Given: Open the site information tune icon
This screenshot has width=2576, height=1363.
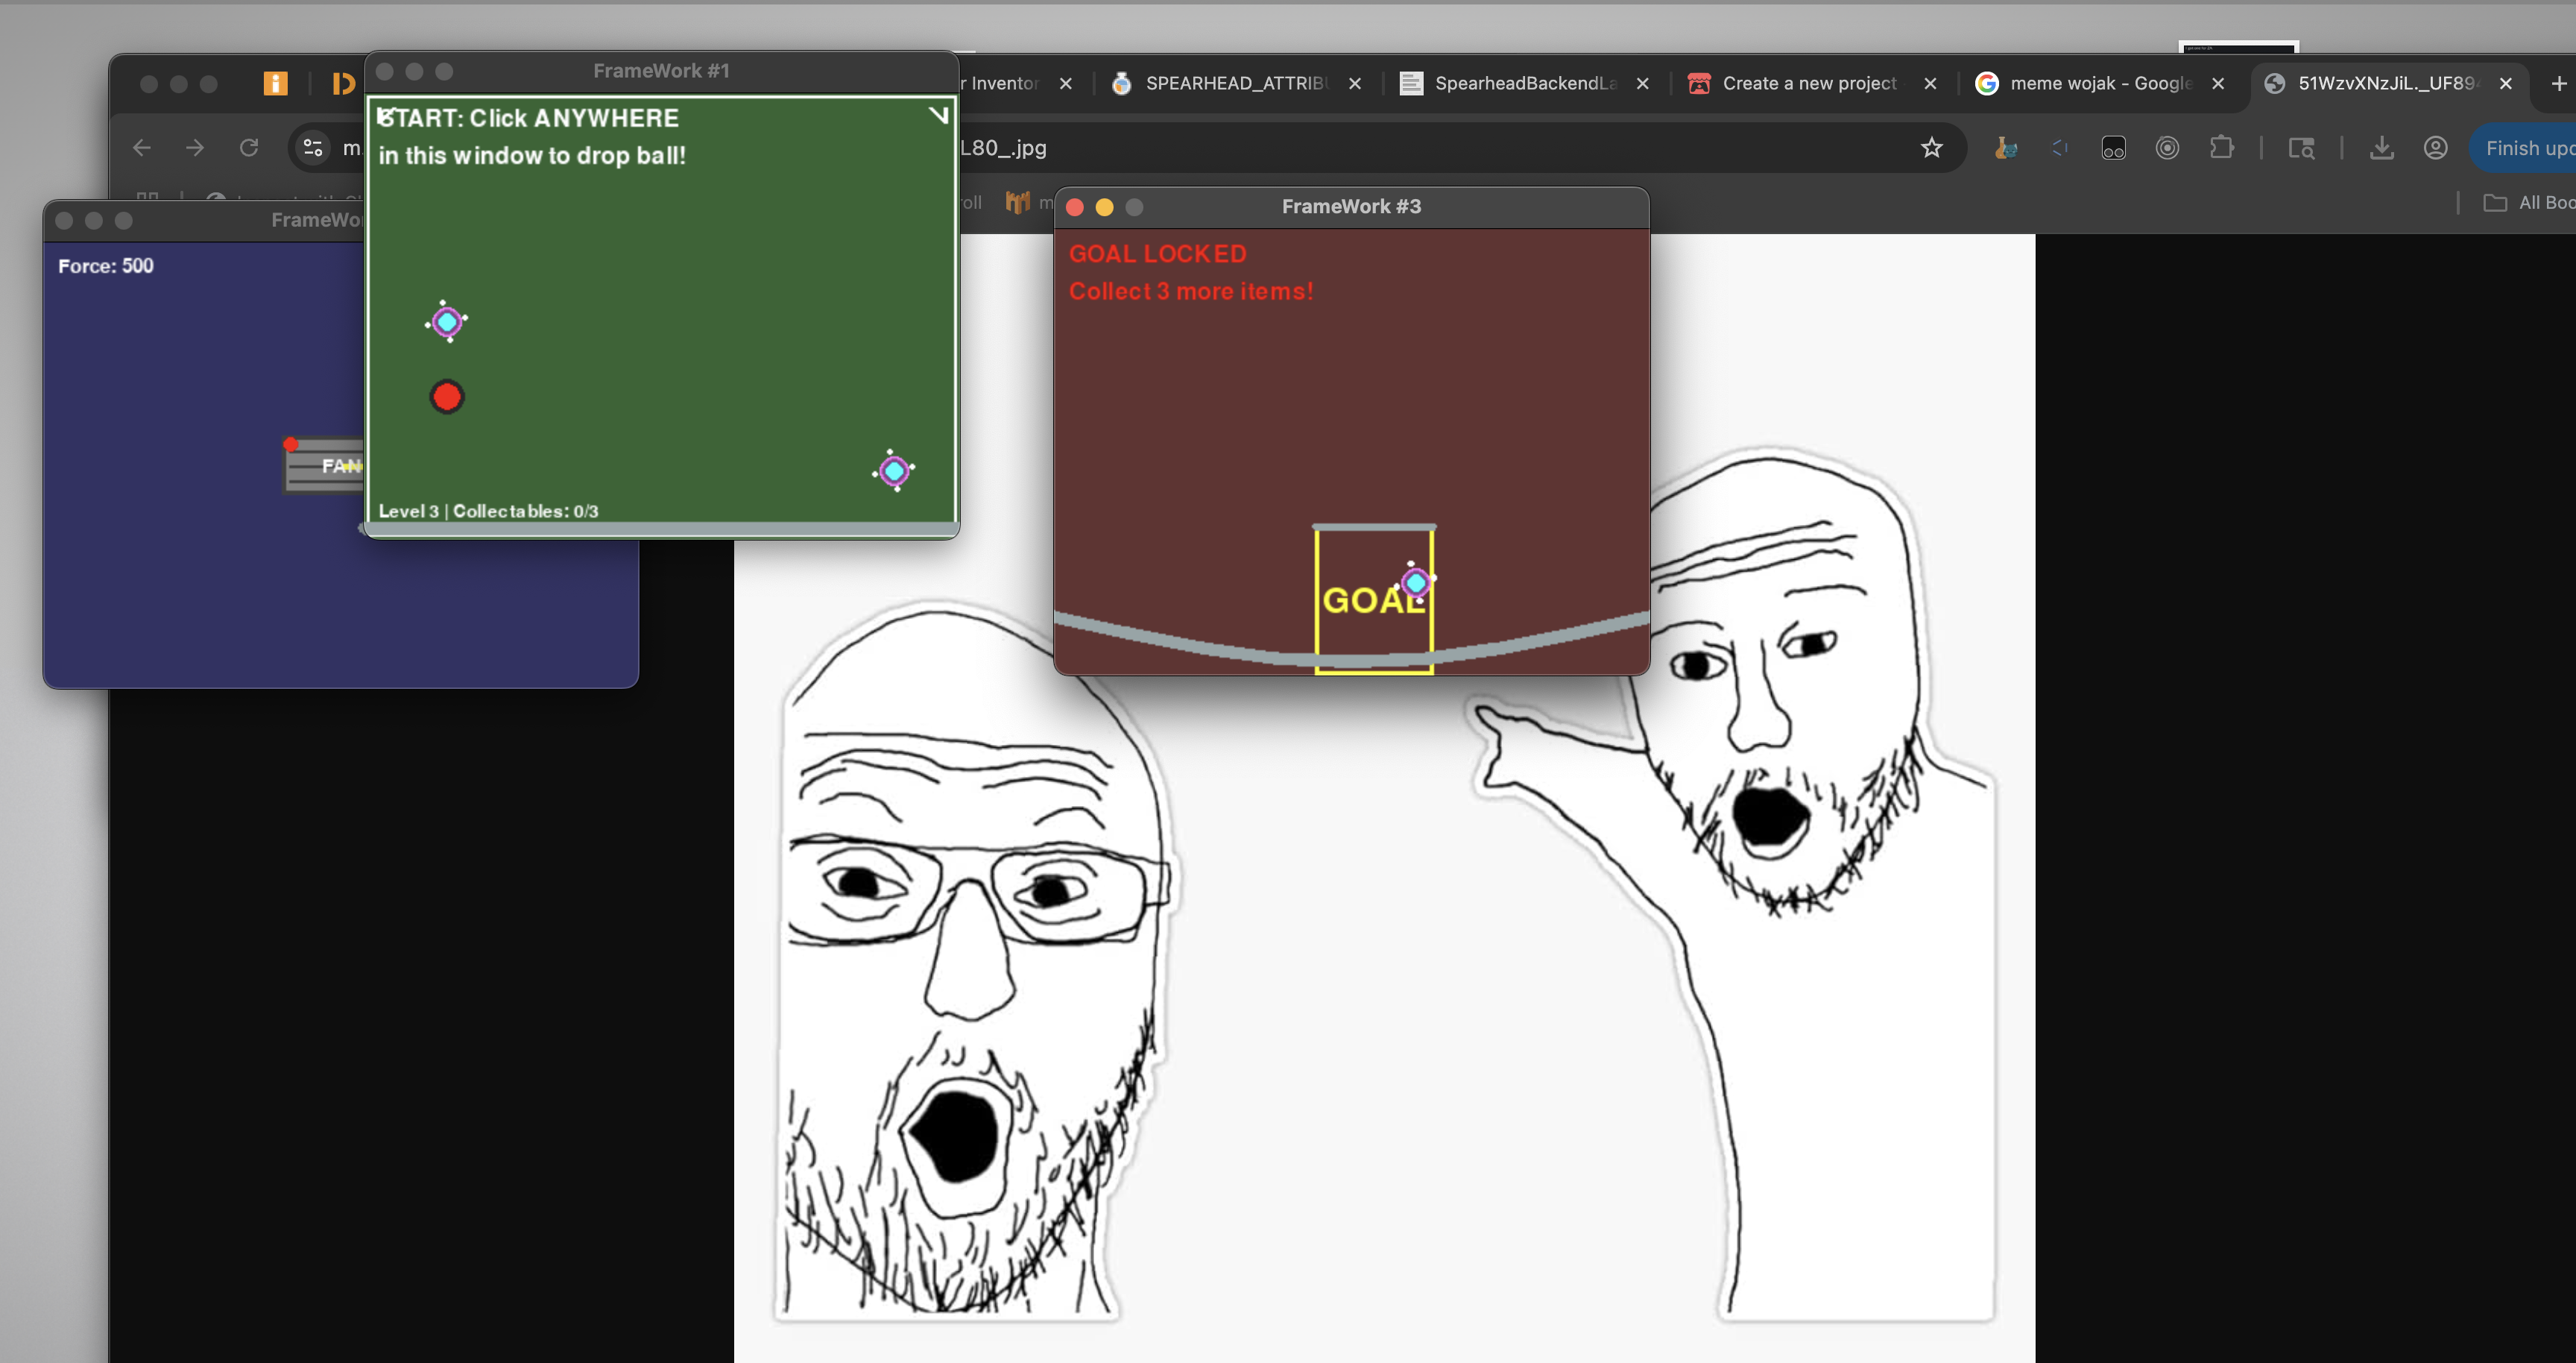Looking at the screenshot, I should [x=313, y=148].
